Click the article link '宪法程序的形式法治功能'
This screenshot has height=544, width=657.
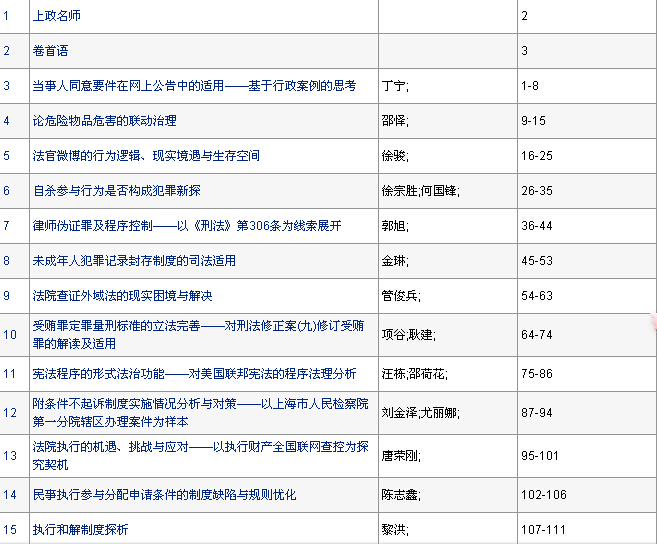click(x=194, y=374)
